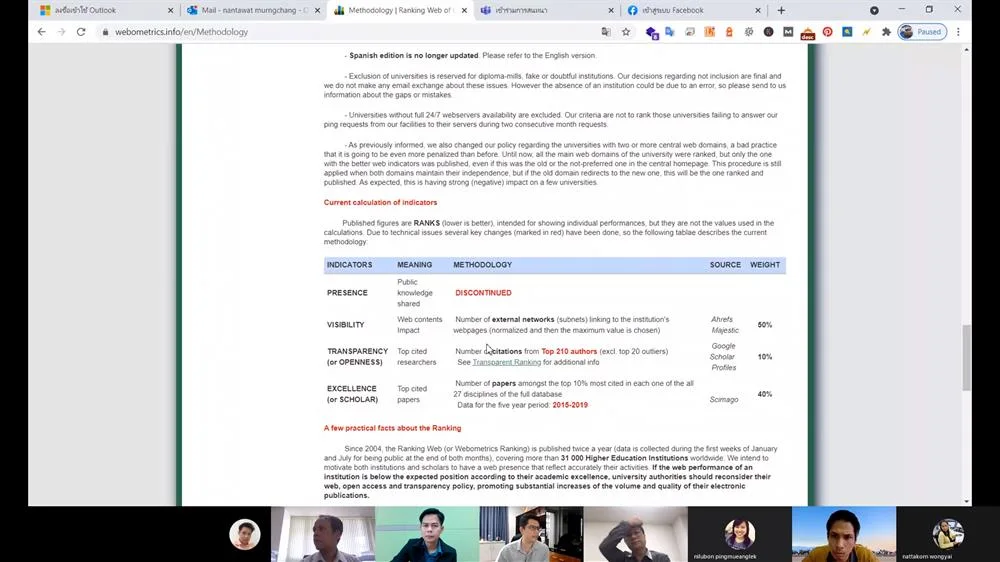Close the Mail - nantawat tab

pos(318,10)
